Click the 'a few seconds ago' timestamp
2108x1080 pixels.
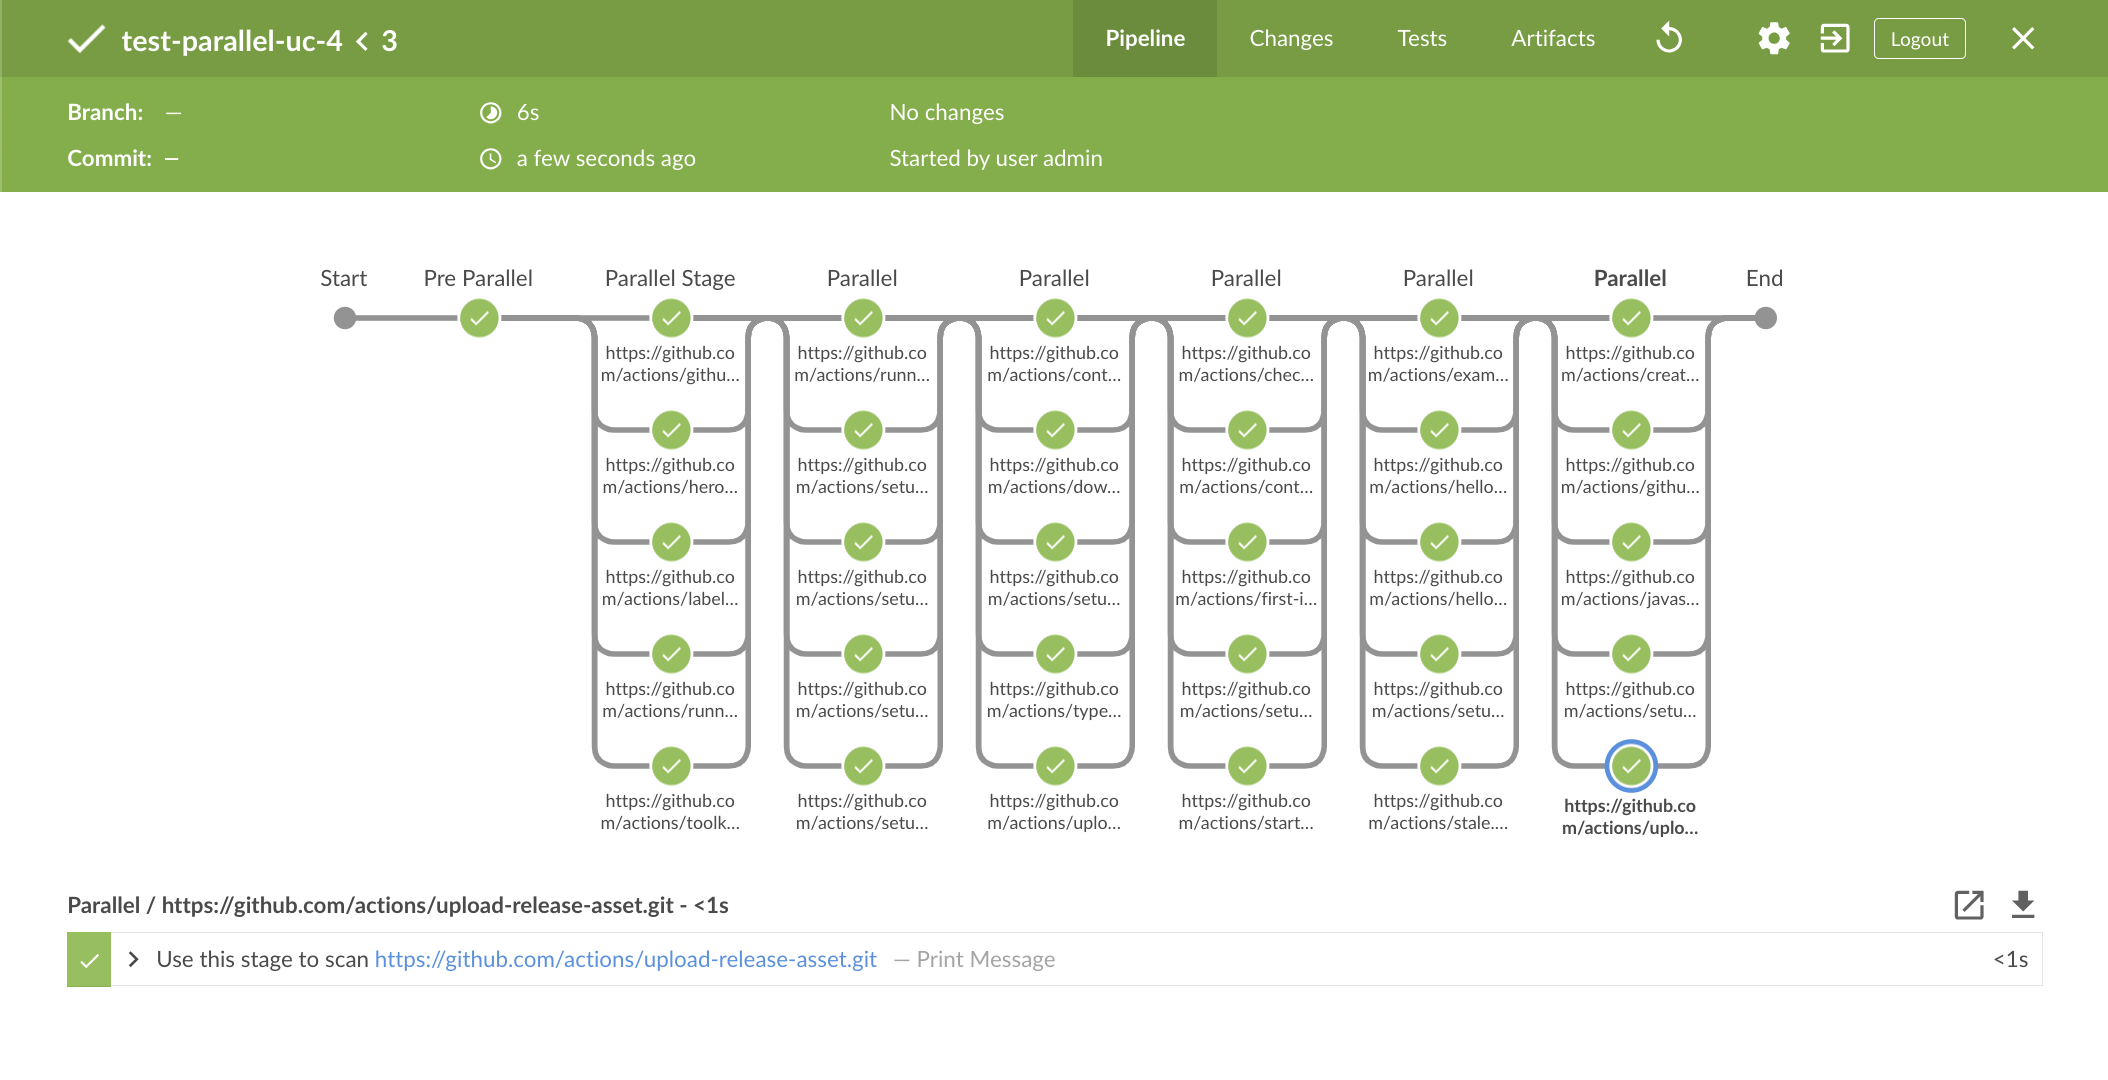click(x=606, y=158)
